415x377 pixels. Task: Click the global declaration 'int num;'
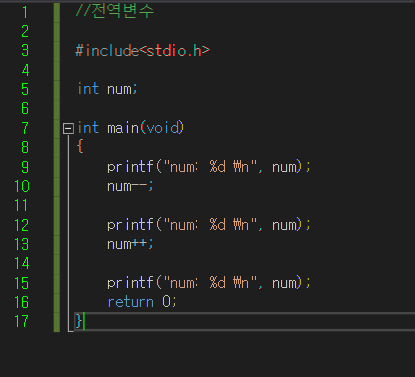click(x=107, y=89)
